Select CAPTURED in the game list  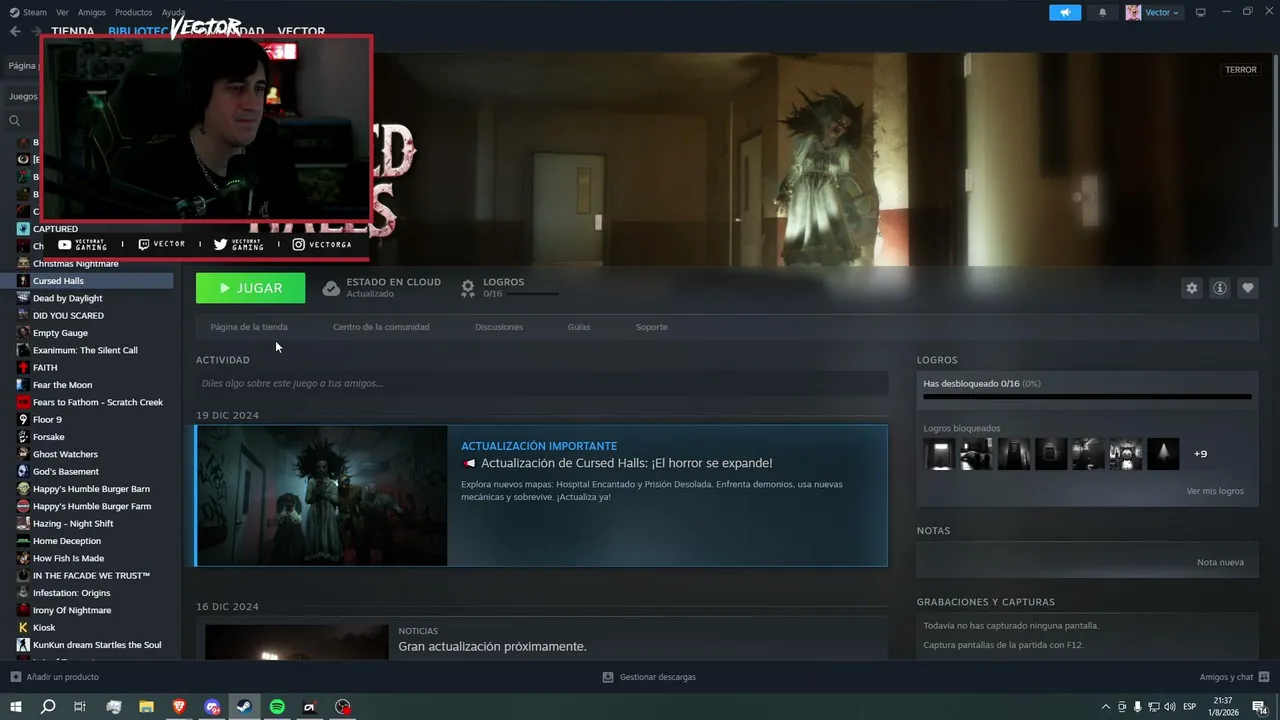pyautogui.click(x=55, y=229)
